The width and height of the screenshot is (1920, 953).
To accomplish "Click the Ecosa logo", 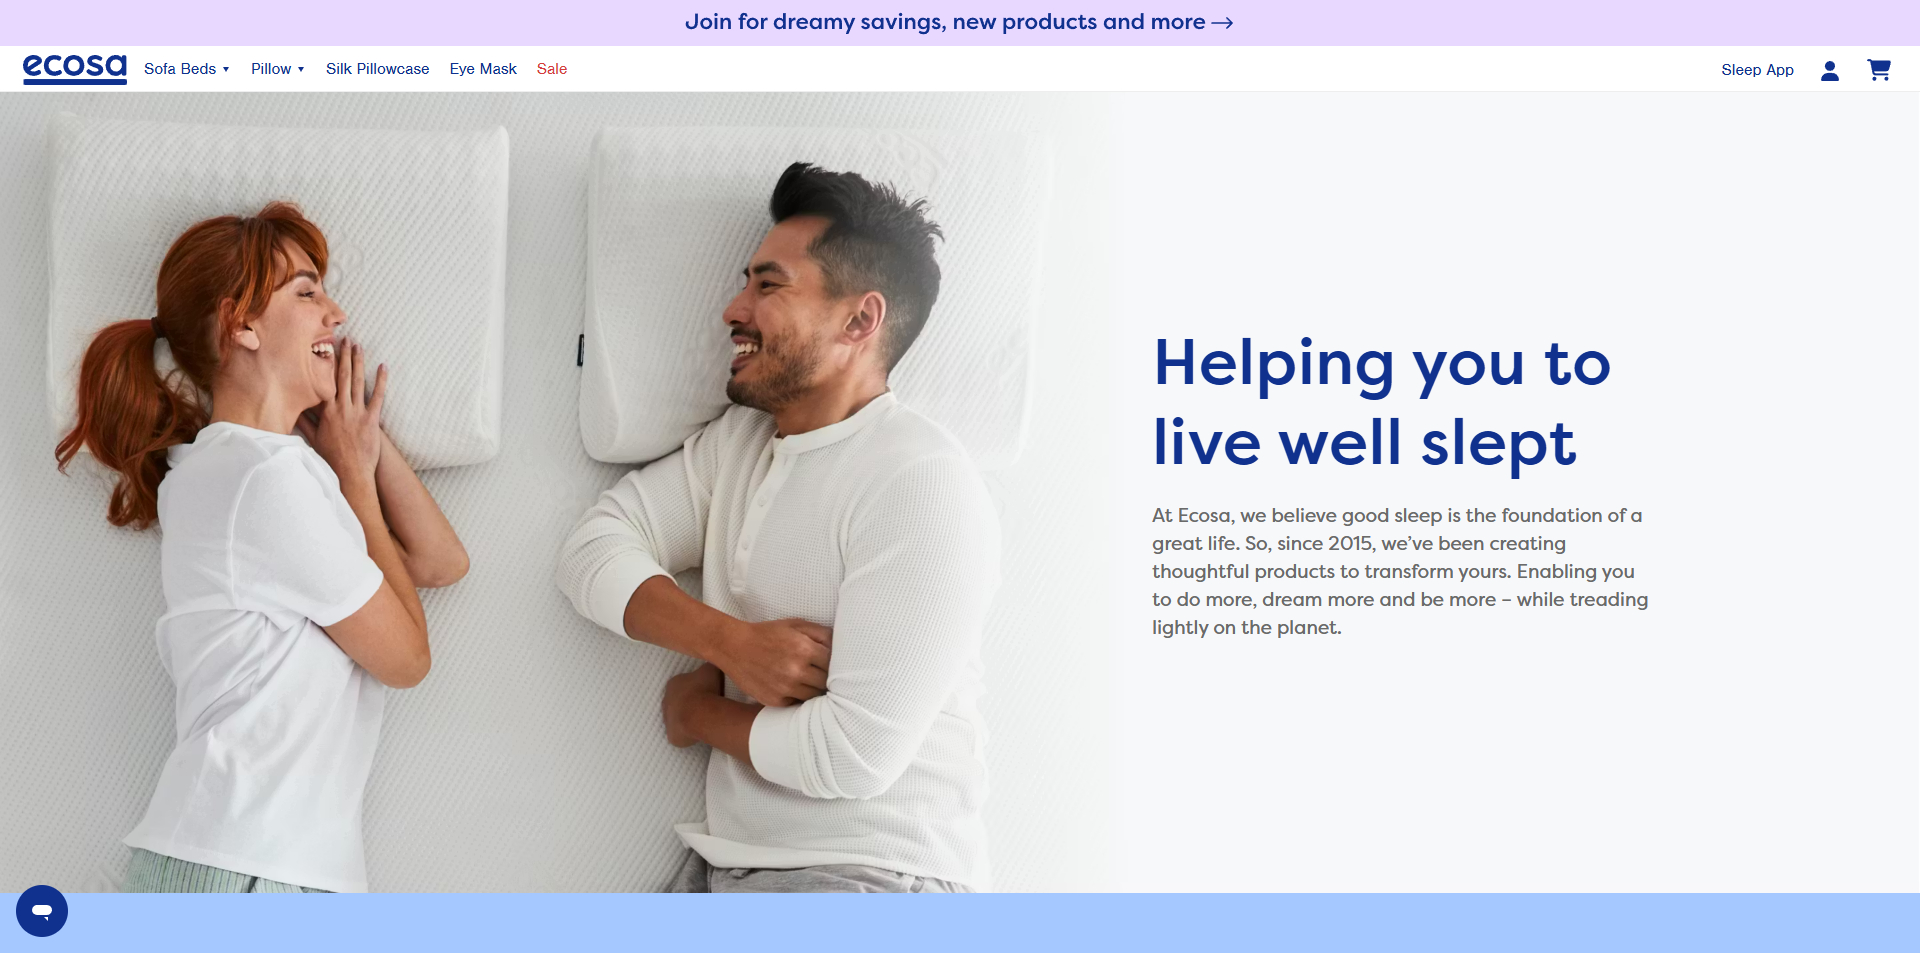I will (75, 69).
